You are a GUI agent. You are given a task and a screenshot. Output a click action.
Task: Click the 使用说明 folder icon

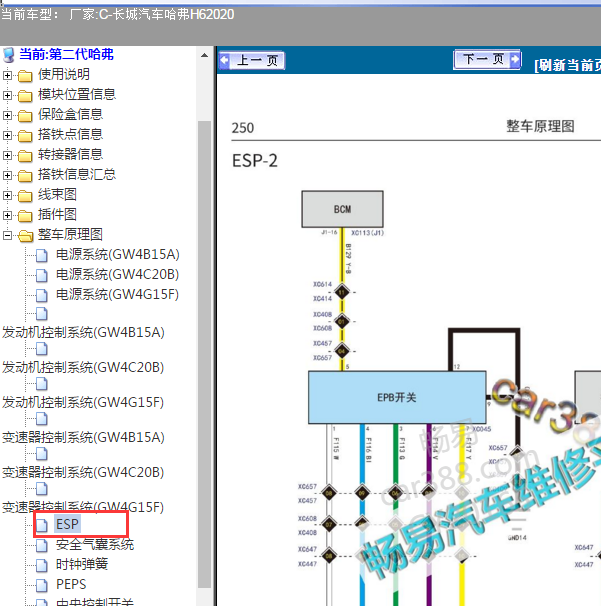click(x=25, y=76)
